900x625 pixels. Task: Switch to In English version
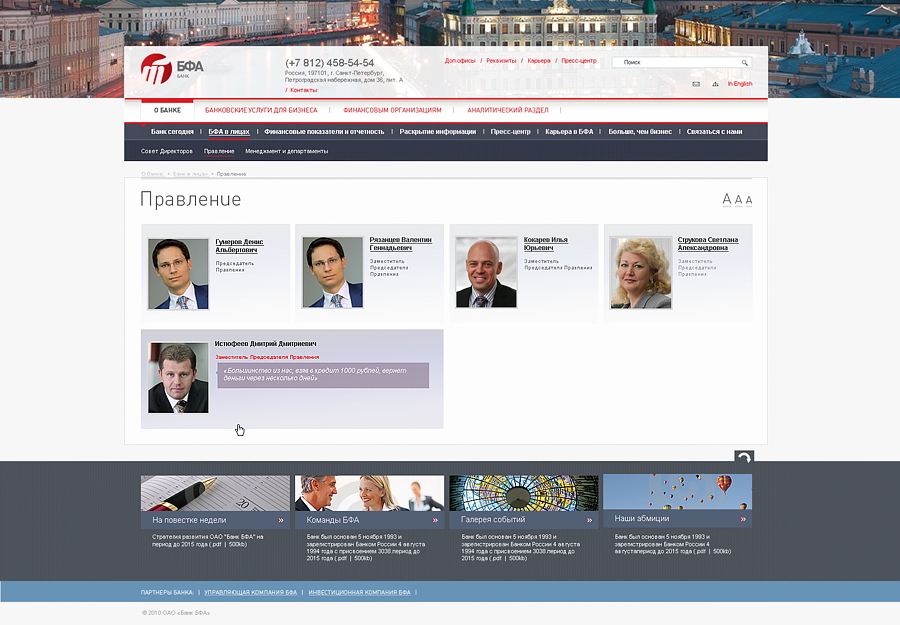740,84
